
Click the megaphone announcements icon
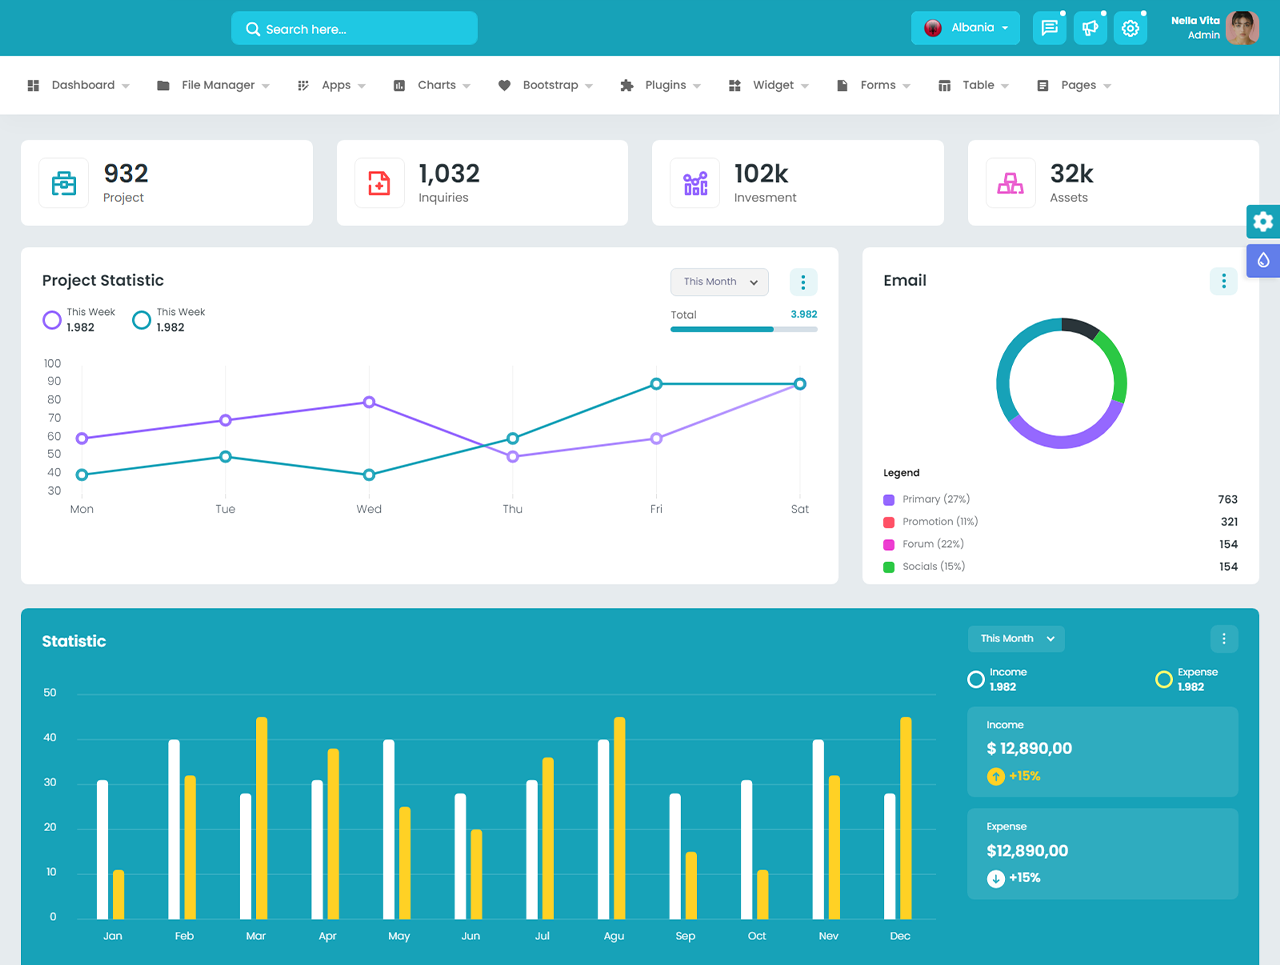pos(1090,28)
